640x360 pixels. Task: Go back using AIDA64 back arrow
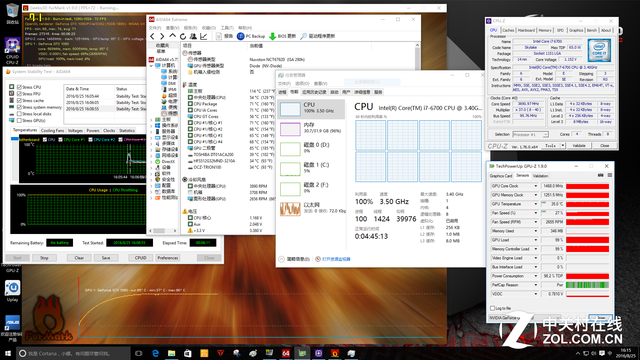152,36
